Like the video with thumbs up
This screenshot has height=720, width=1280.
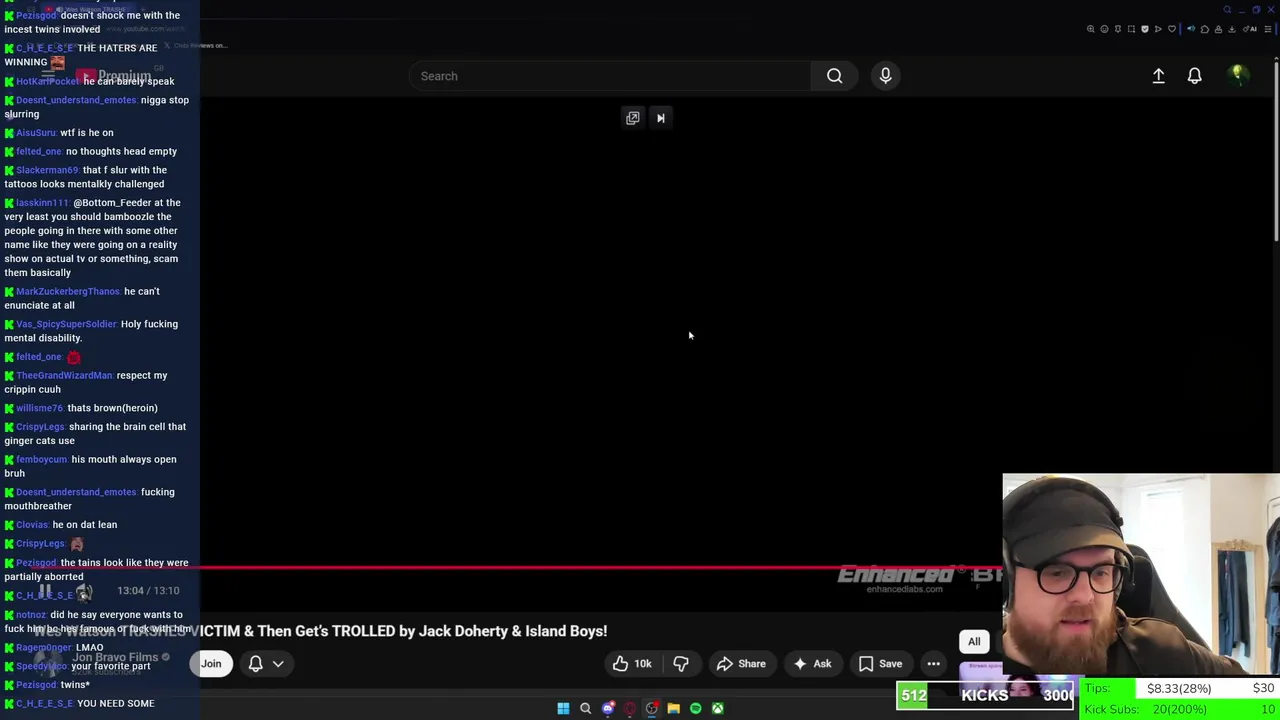(x=632, y=664)
